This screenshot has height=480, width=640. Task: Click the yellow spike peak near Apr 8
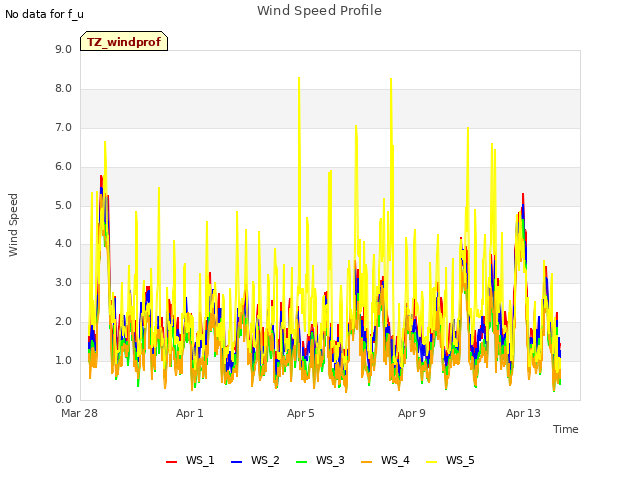pyautogui.click(x=391, y=79)
